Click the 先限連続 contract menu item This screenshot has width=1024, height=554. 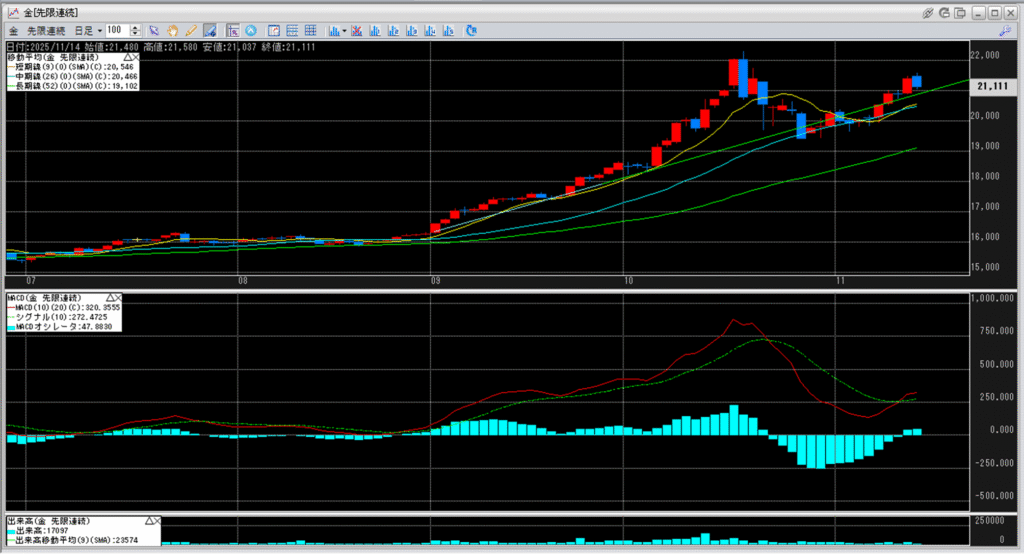[x=45, y=31]
